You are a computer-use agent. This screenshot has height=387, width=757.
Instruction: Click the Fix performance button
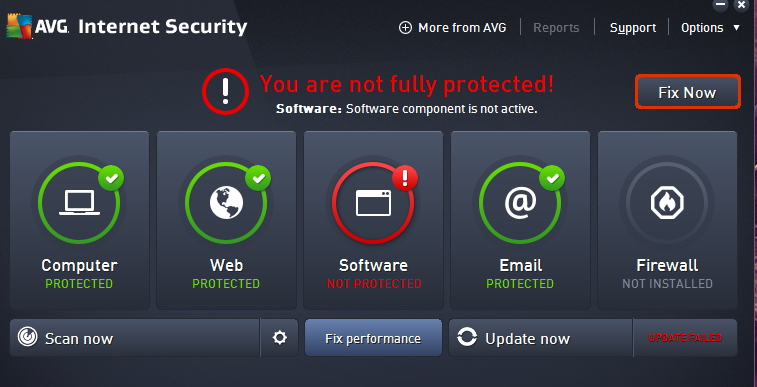pos(373,338)
